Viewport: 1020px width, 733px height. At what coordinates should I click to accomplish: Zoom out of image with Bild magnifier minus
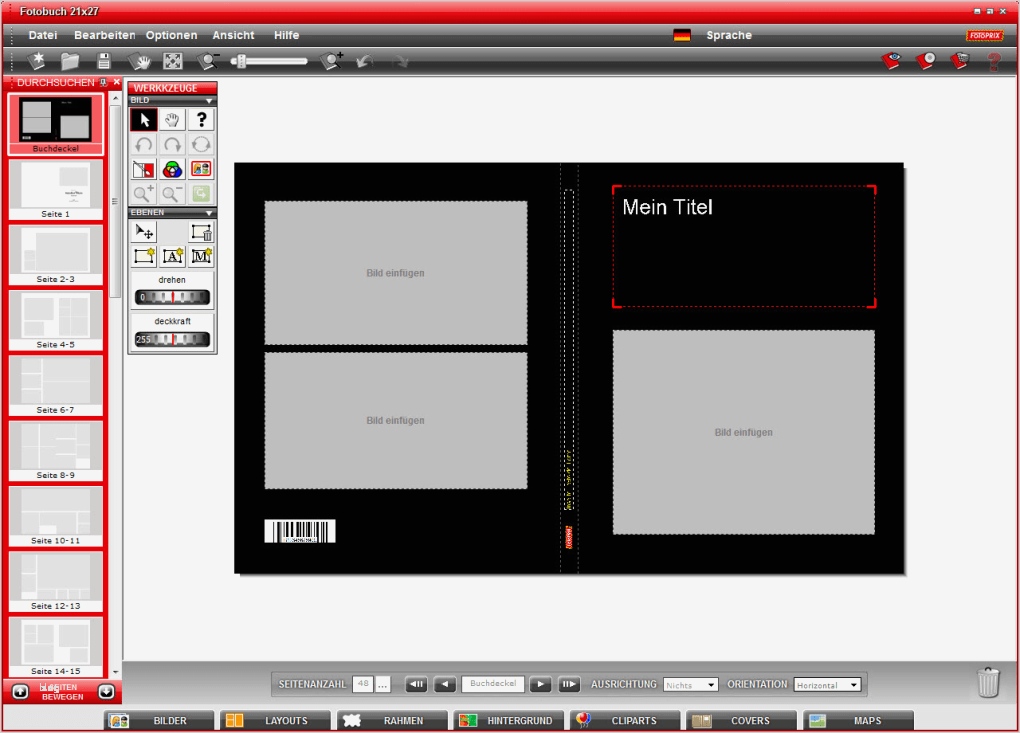point(172,193)
